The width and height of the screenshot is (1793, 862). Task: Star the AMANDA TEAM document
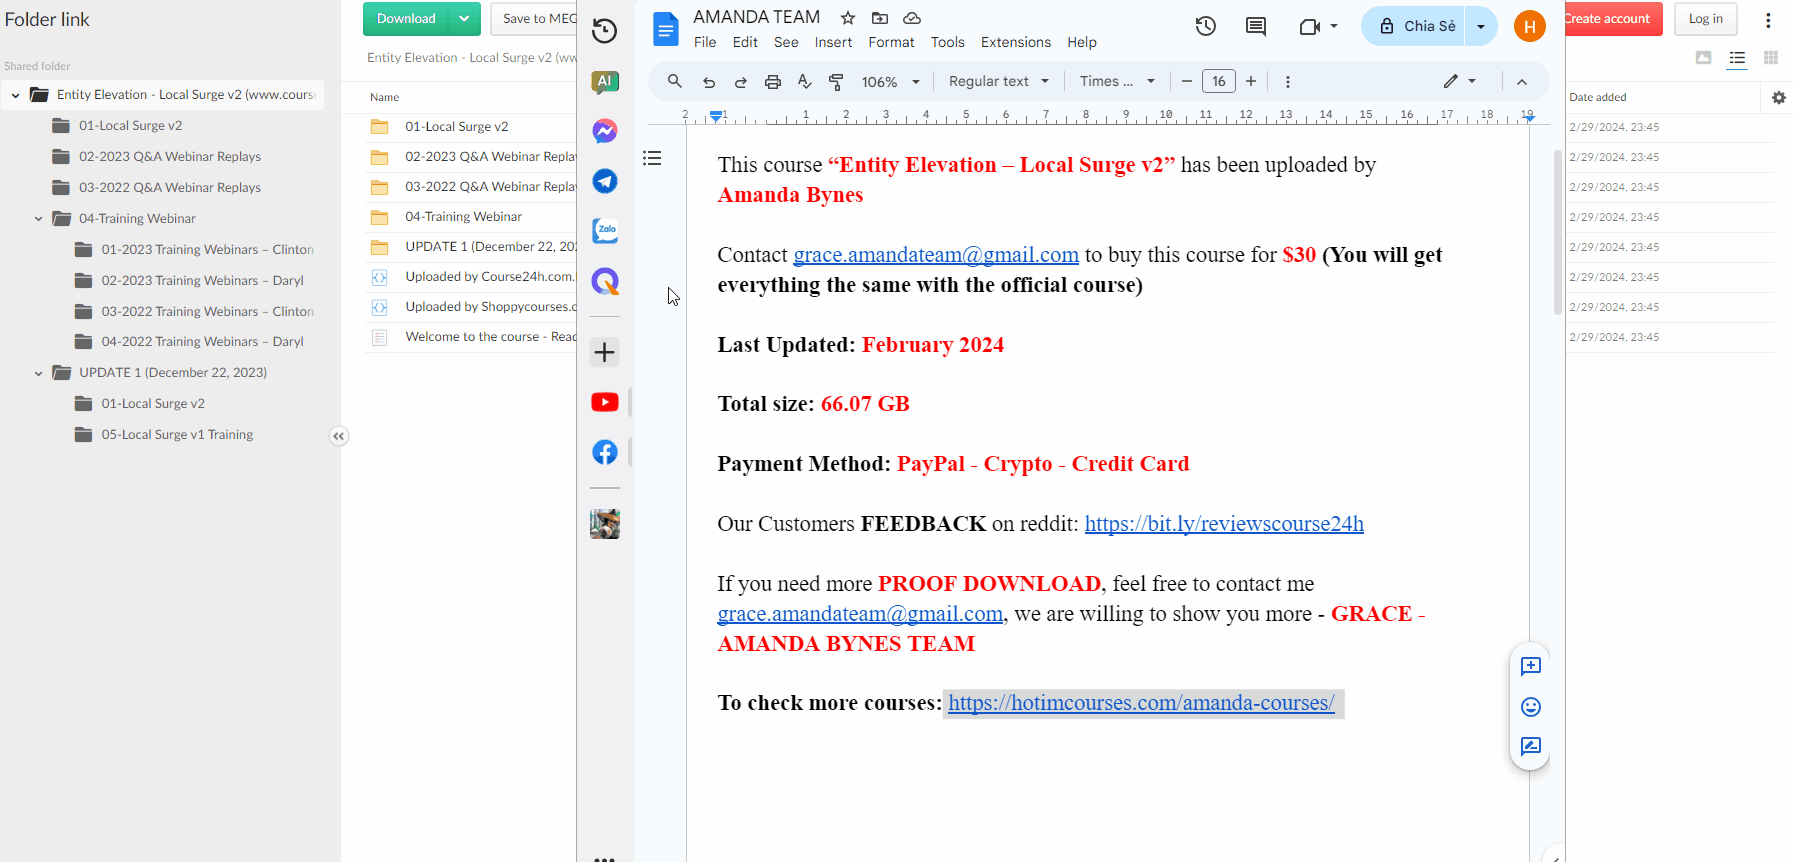(x=848, y=18)
